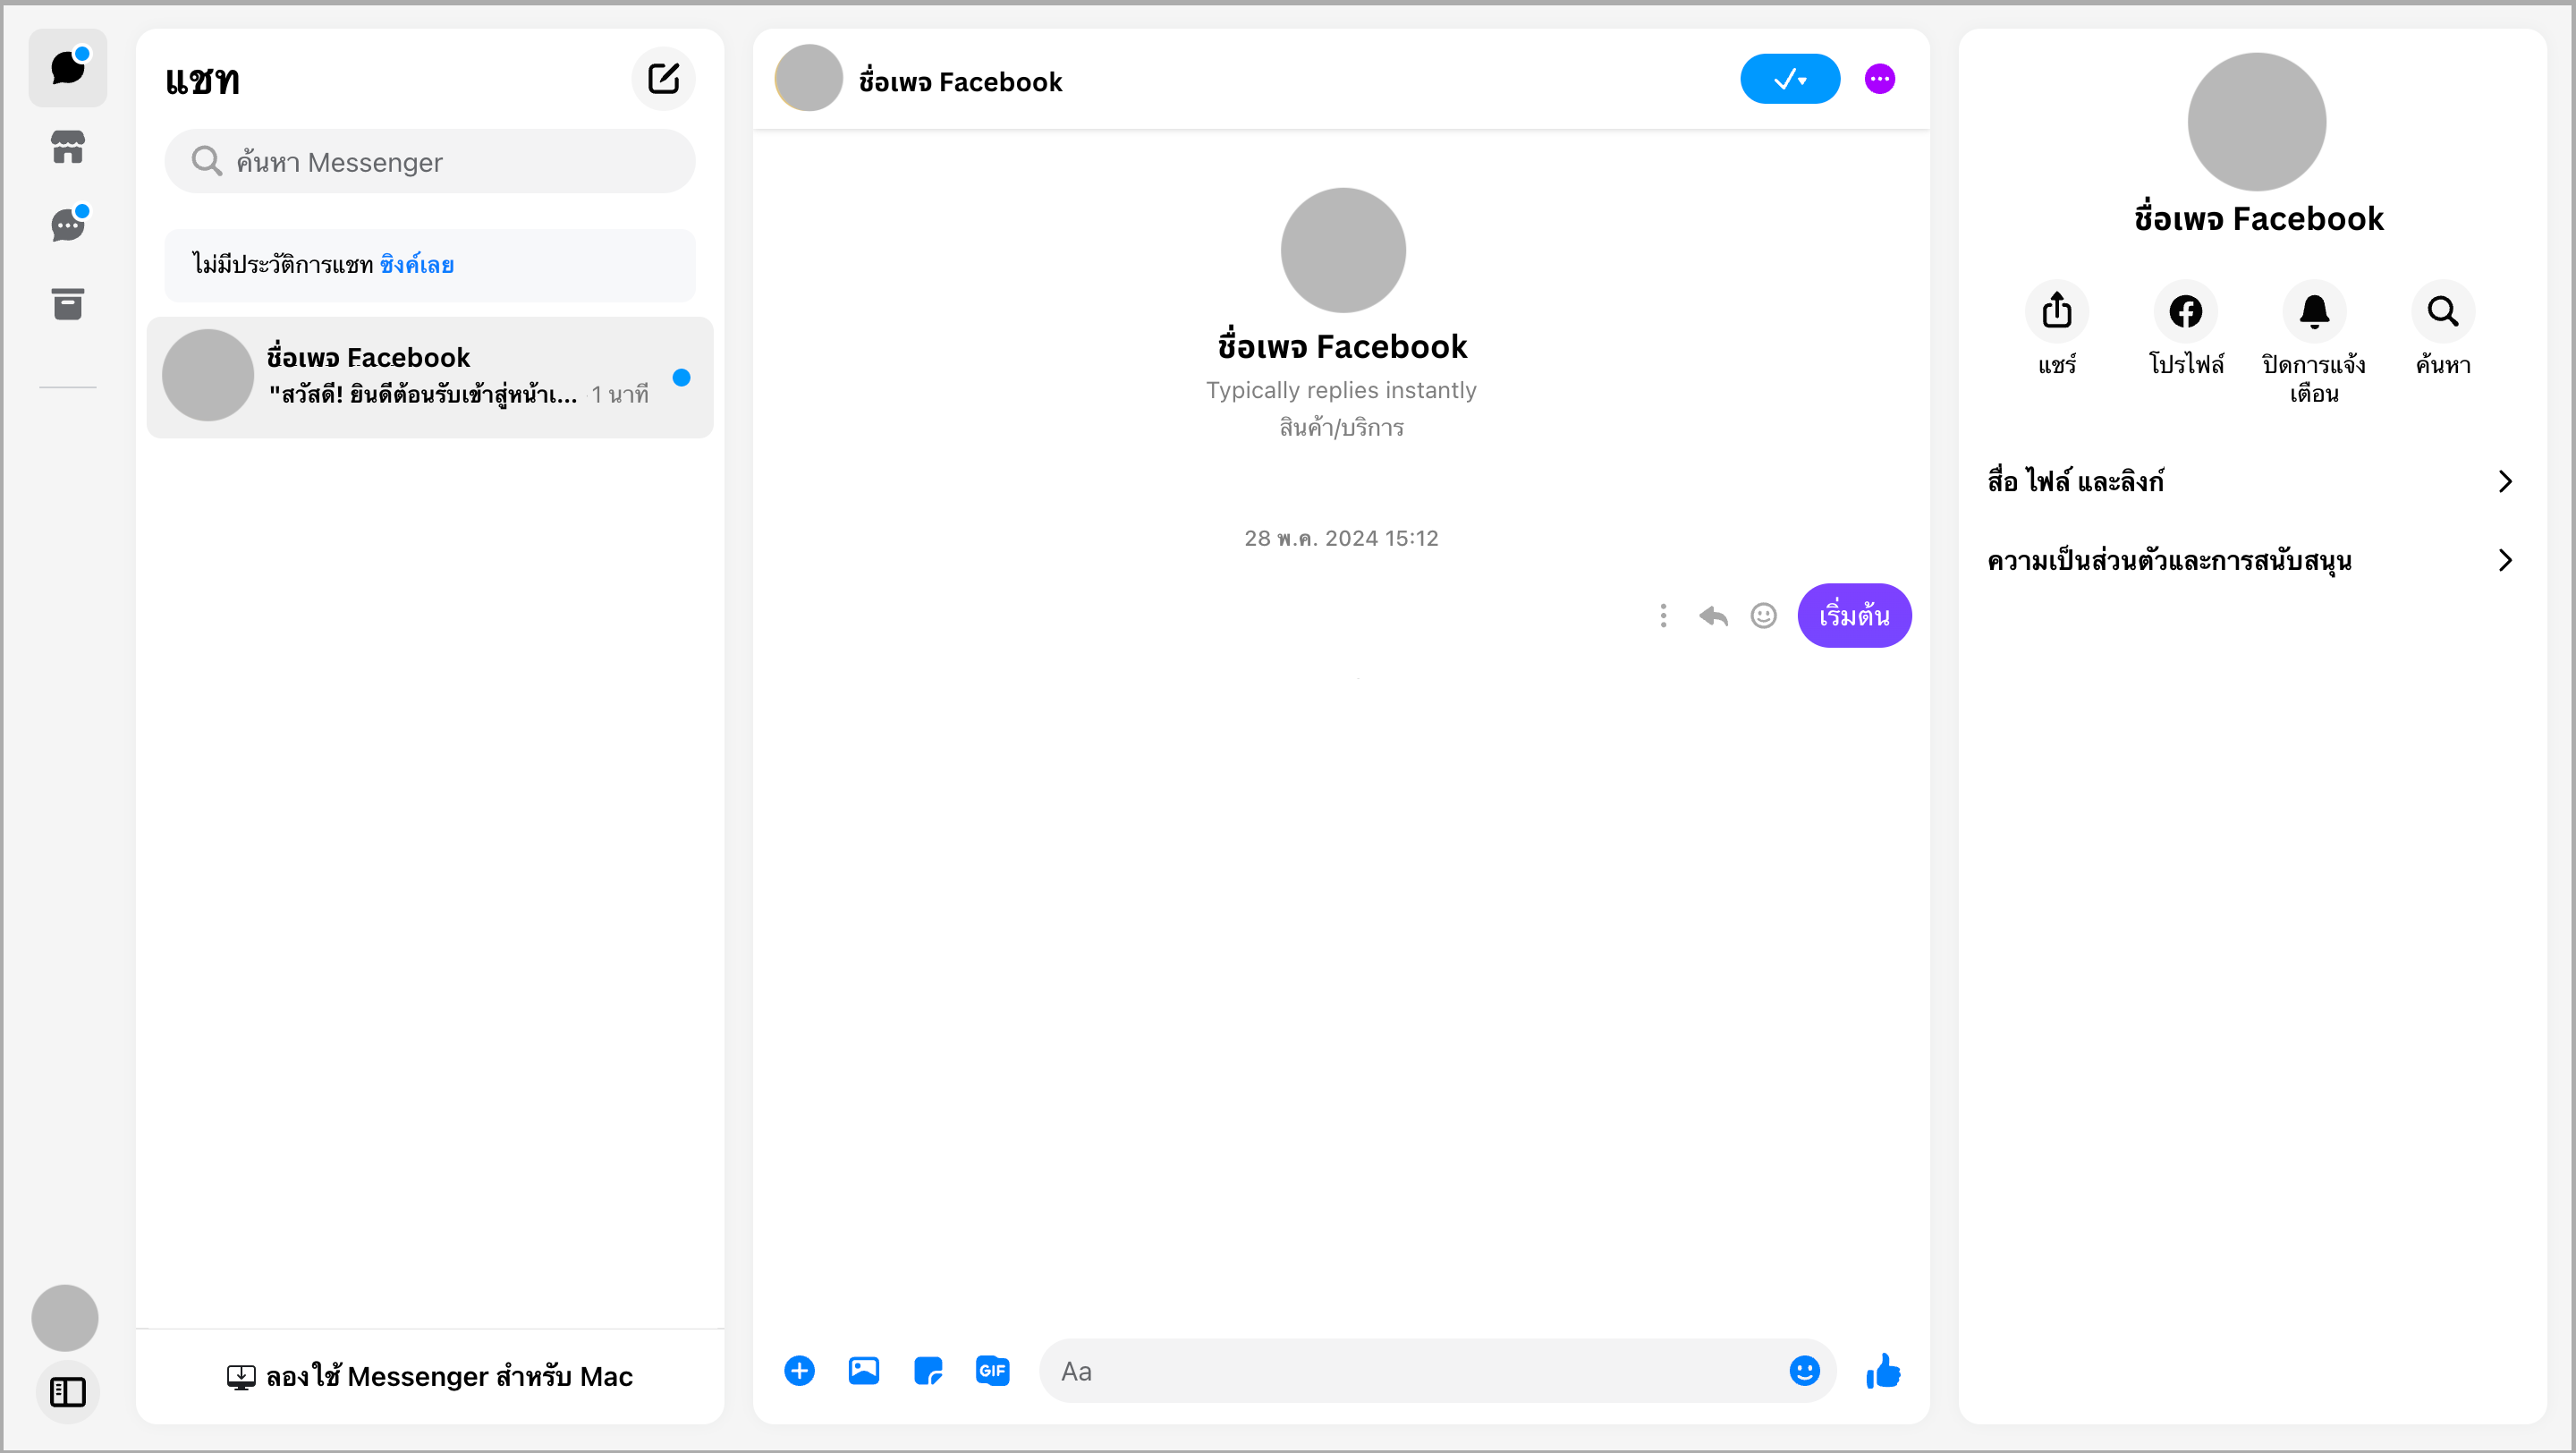
Task: Toggle ปิดการแจ้งเตือน notification bell
Action: coord(2314,311)
